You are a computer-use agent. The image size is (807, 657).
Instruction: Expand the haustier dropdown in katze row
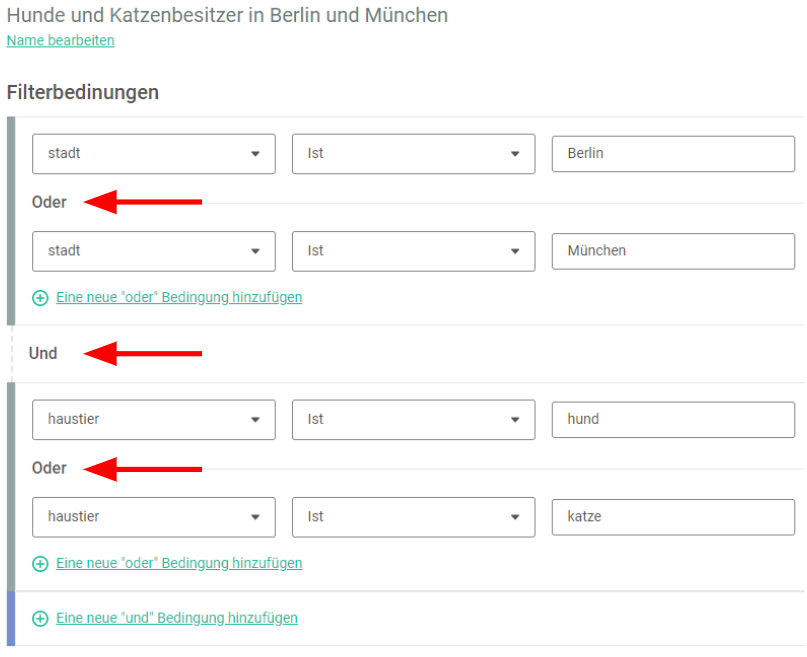pyautogui.click(x=154, y=517)
